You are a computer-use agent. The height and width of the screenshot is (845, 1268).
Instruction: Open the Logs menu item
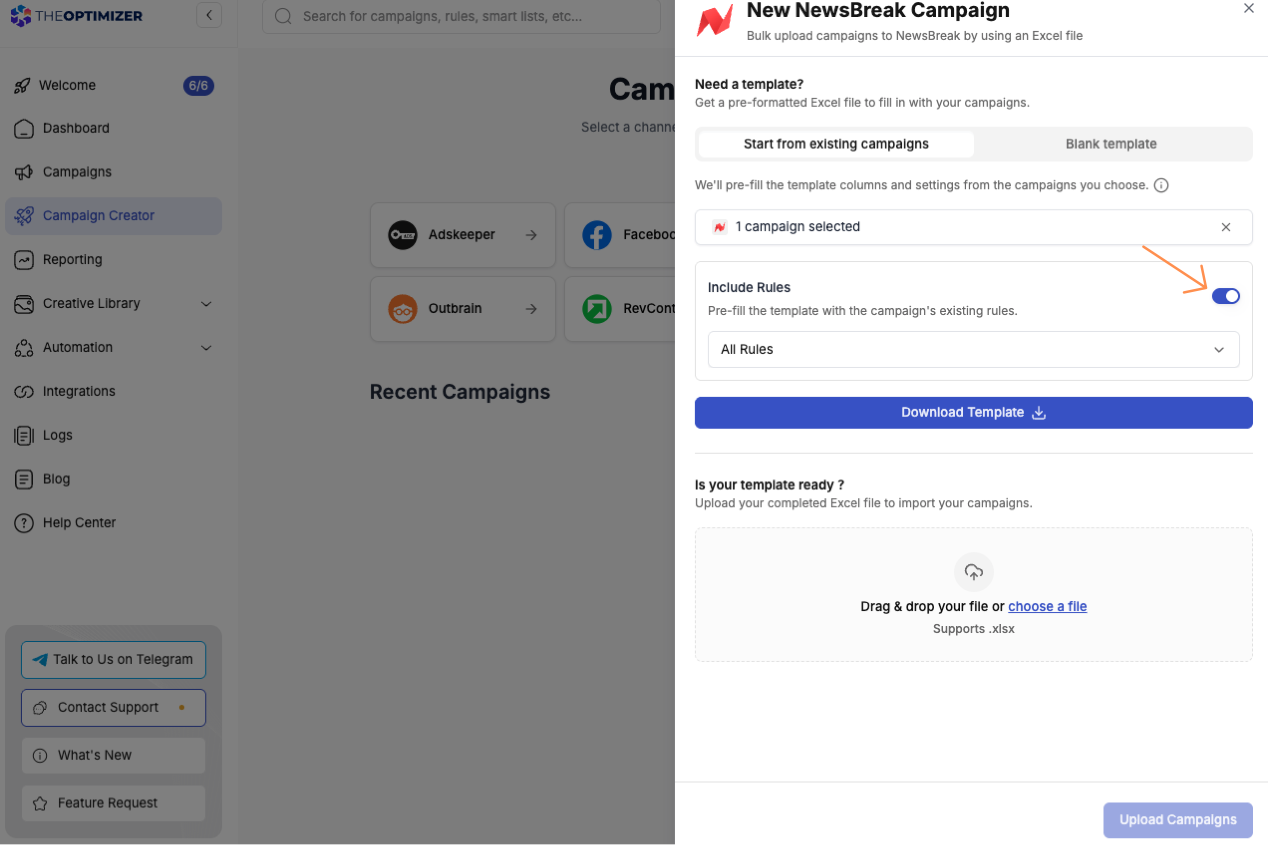(113, 436)
